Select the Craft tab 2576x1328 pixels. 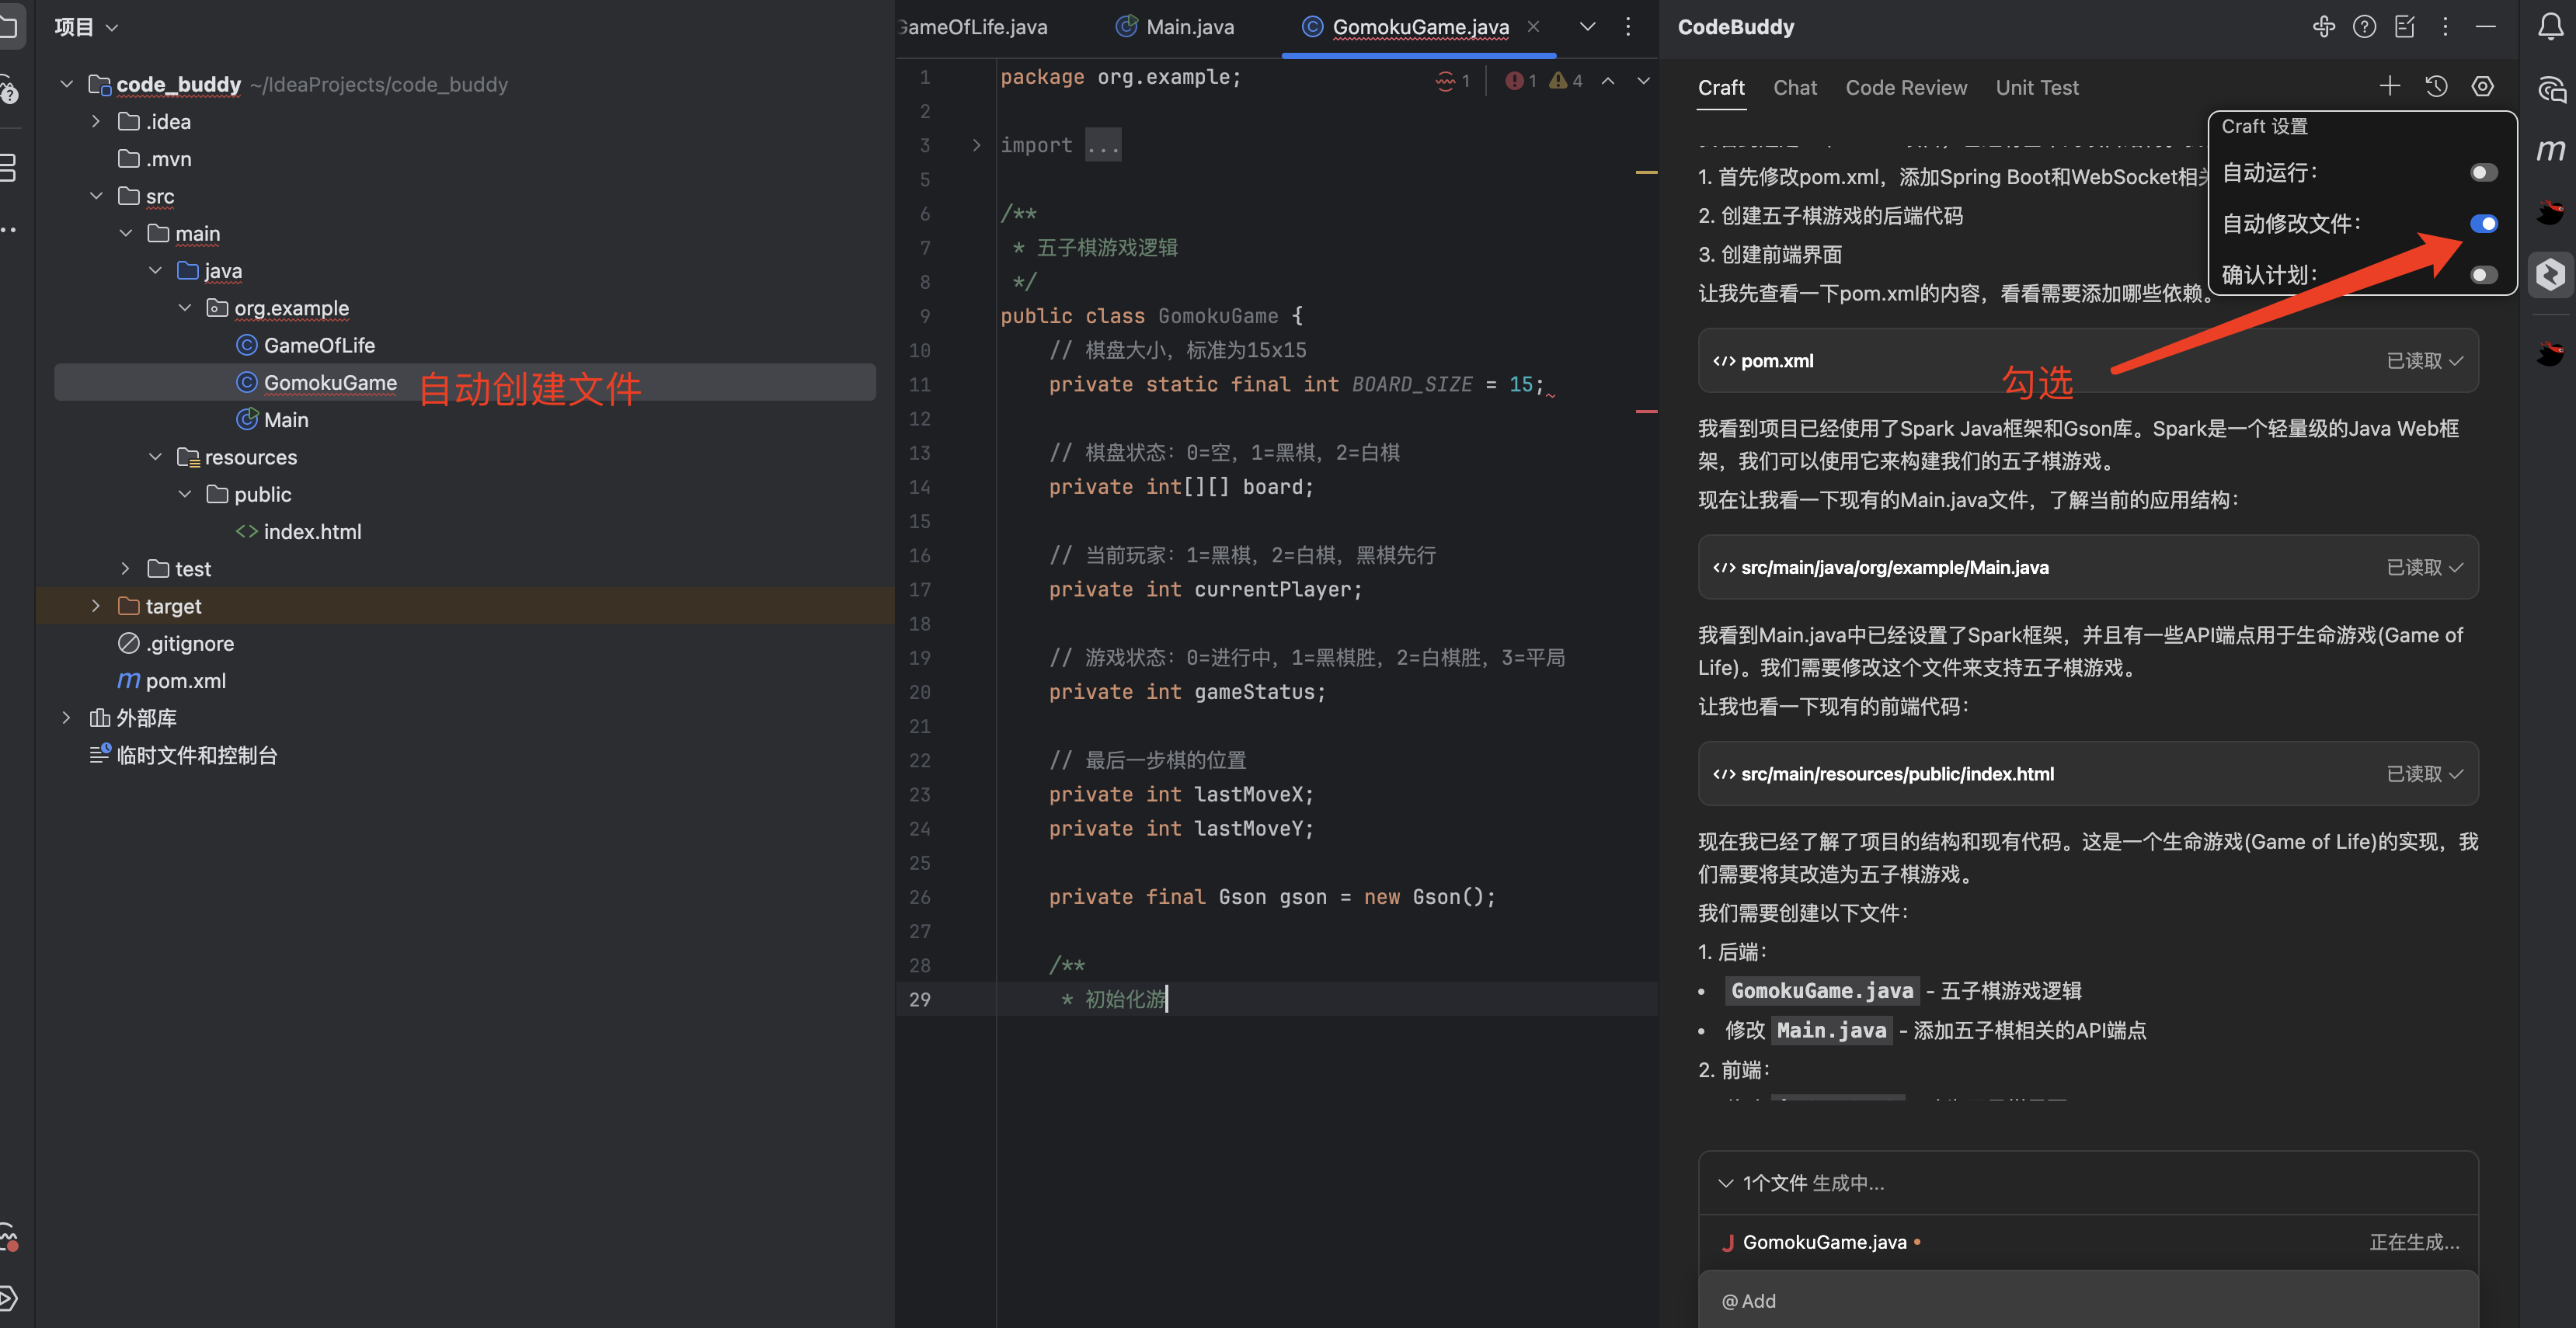click(1721, 87)
